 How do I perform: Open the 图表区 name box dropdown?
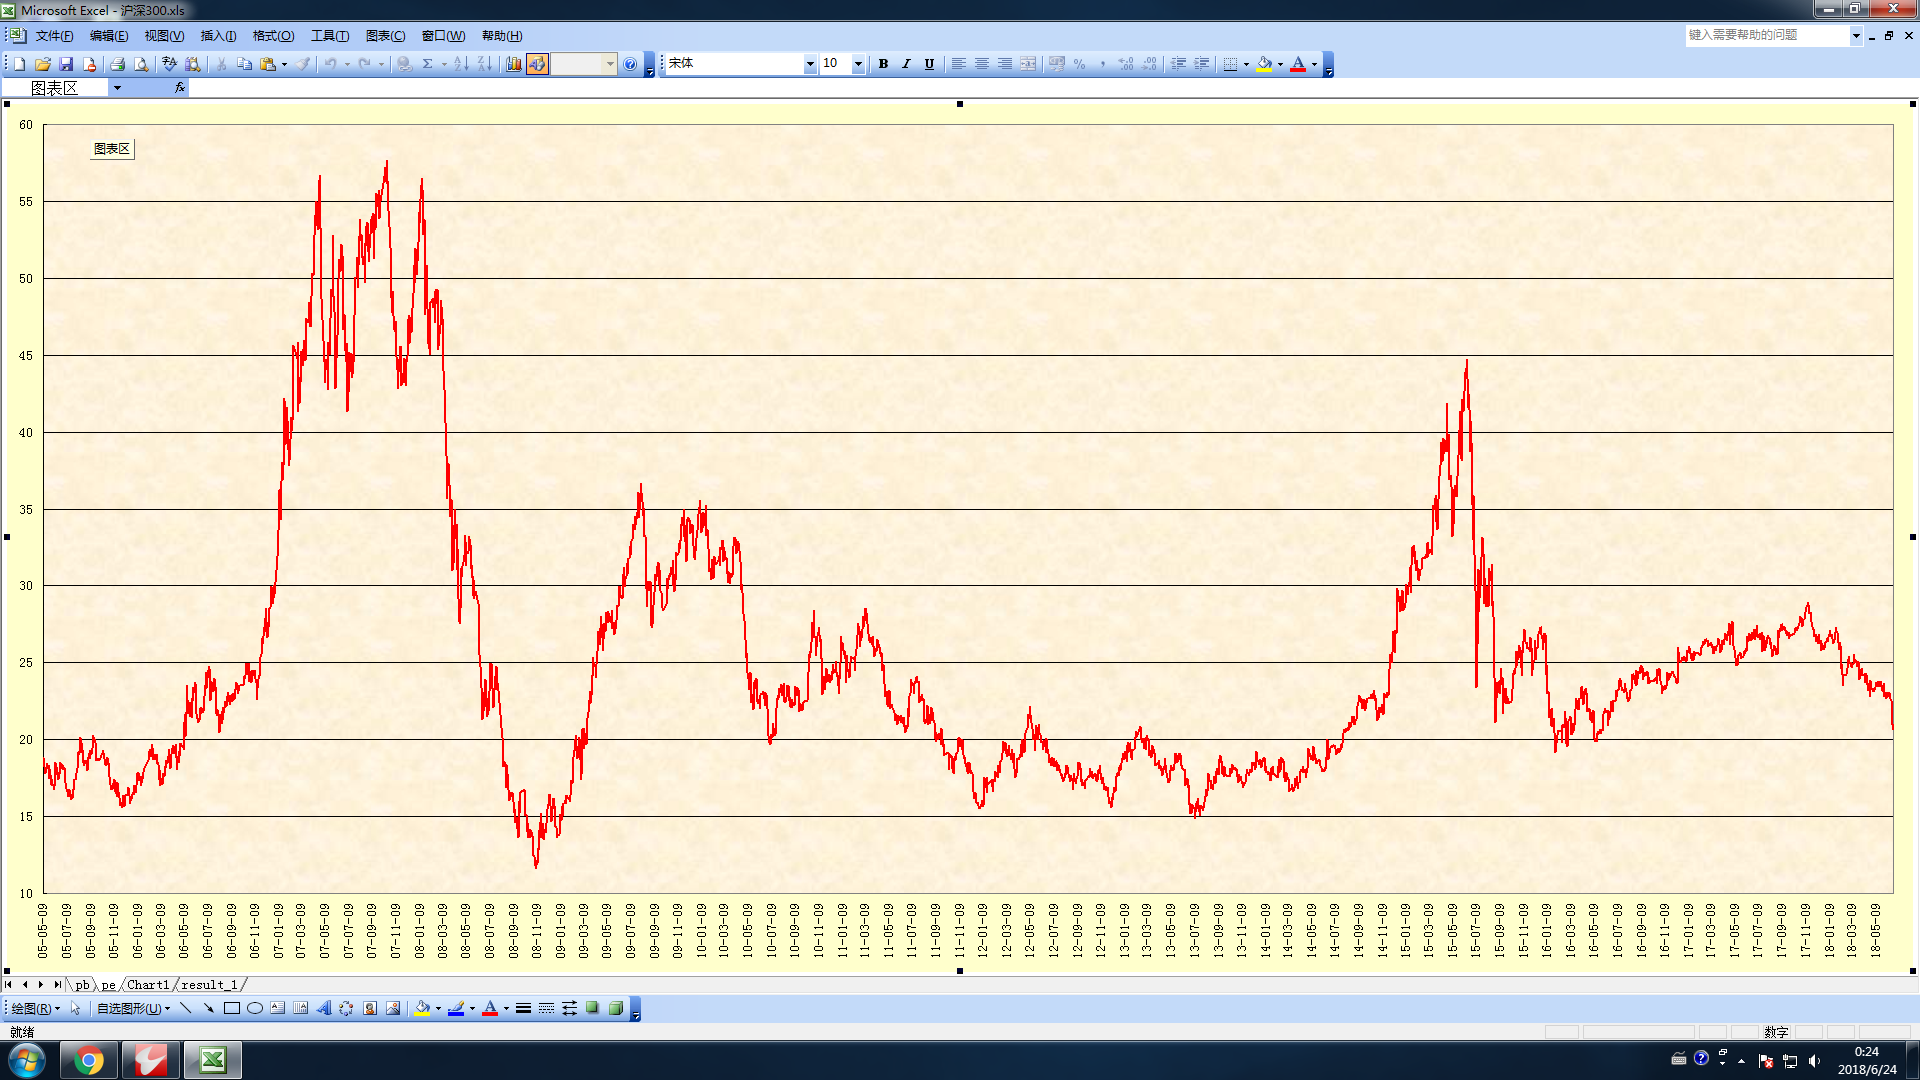click(x=117, y=88)
